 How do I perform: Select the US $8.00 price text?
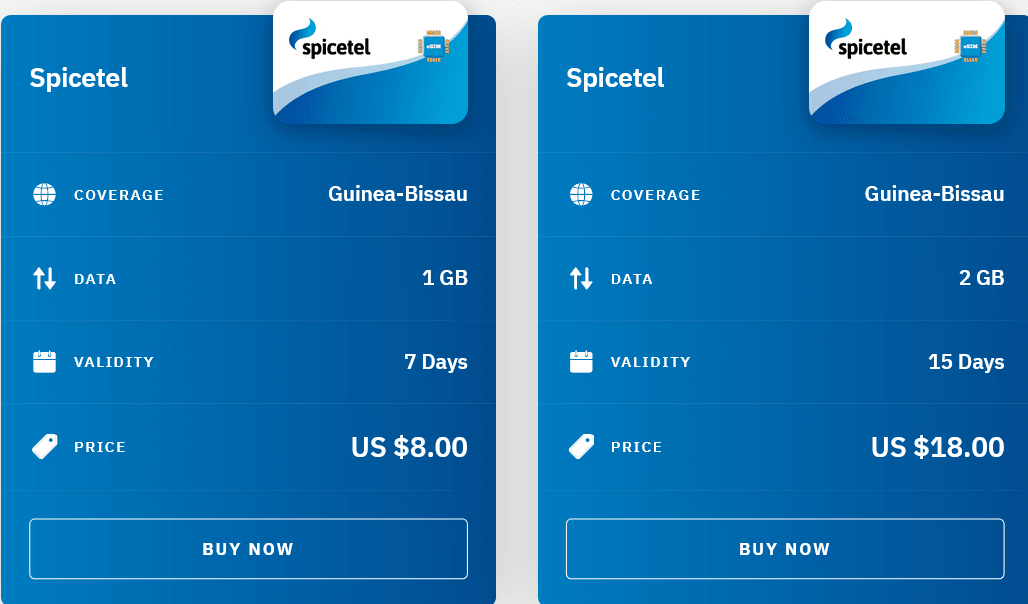[x=409, y=447]
